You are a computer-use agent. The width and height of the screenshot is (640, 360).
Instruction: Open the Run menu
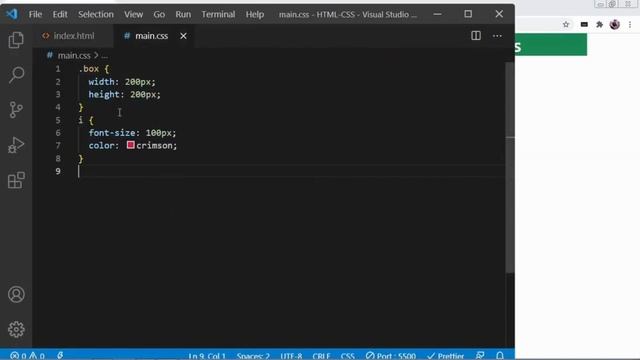tap(183, 14)
